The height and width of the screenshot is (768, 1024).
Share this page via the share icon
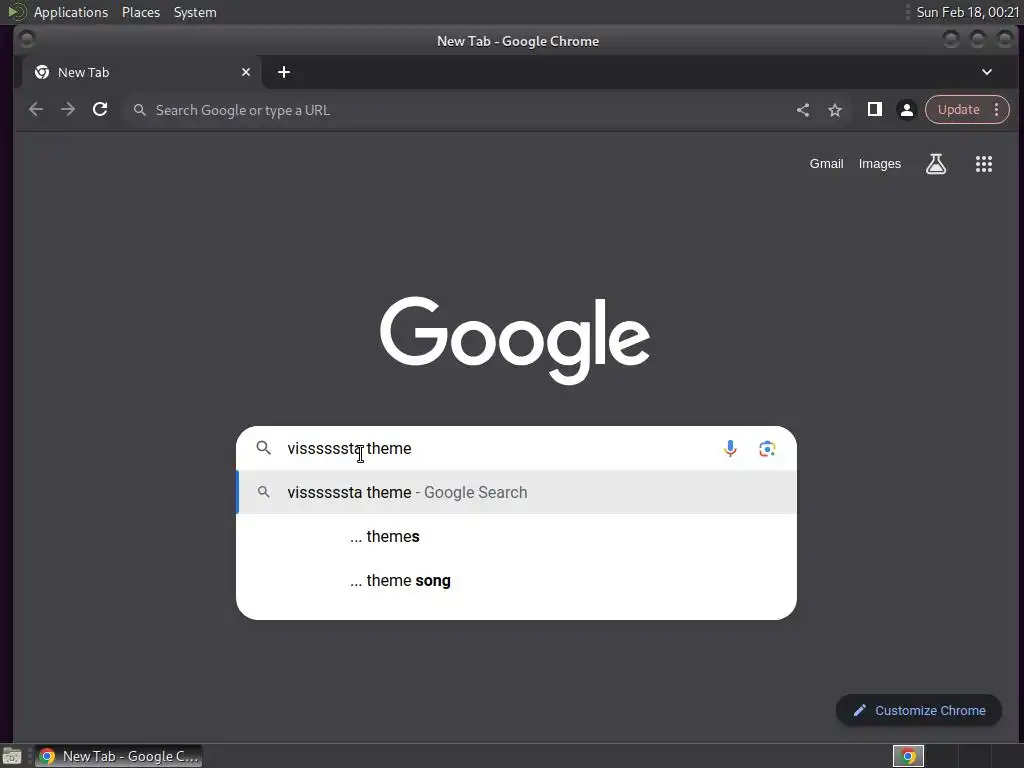click(x=803, y=110)
